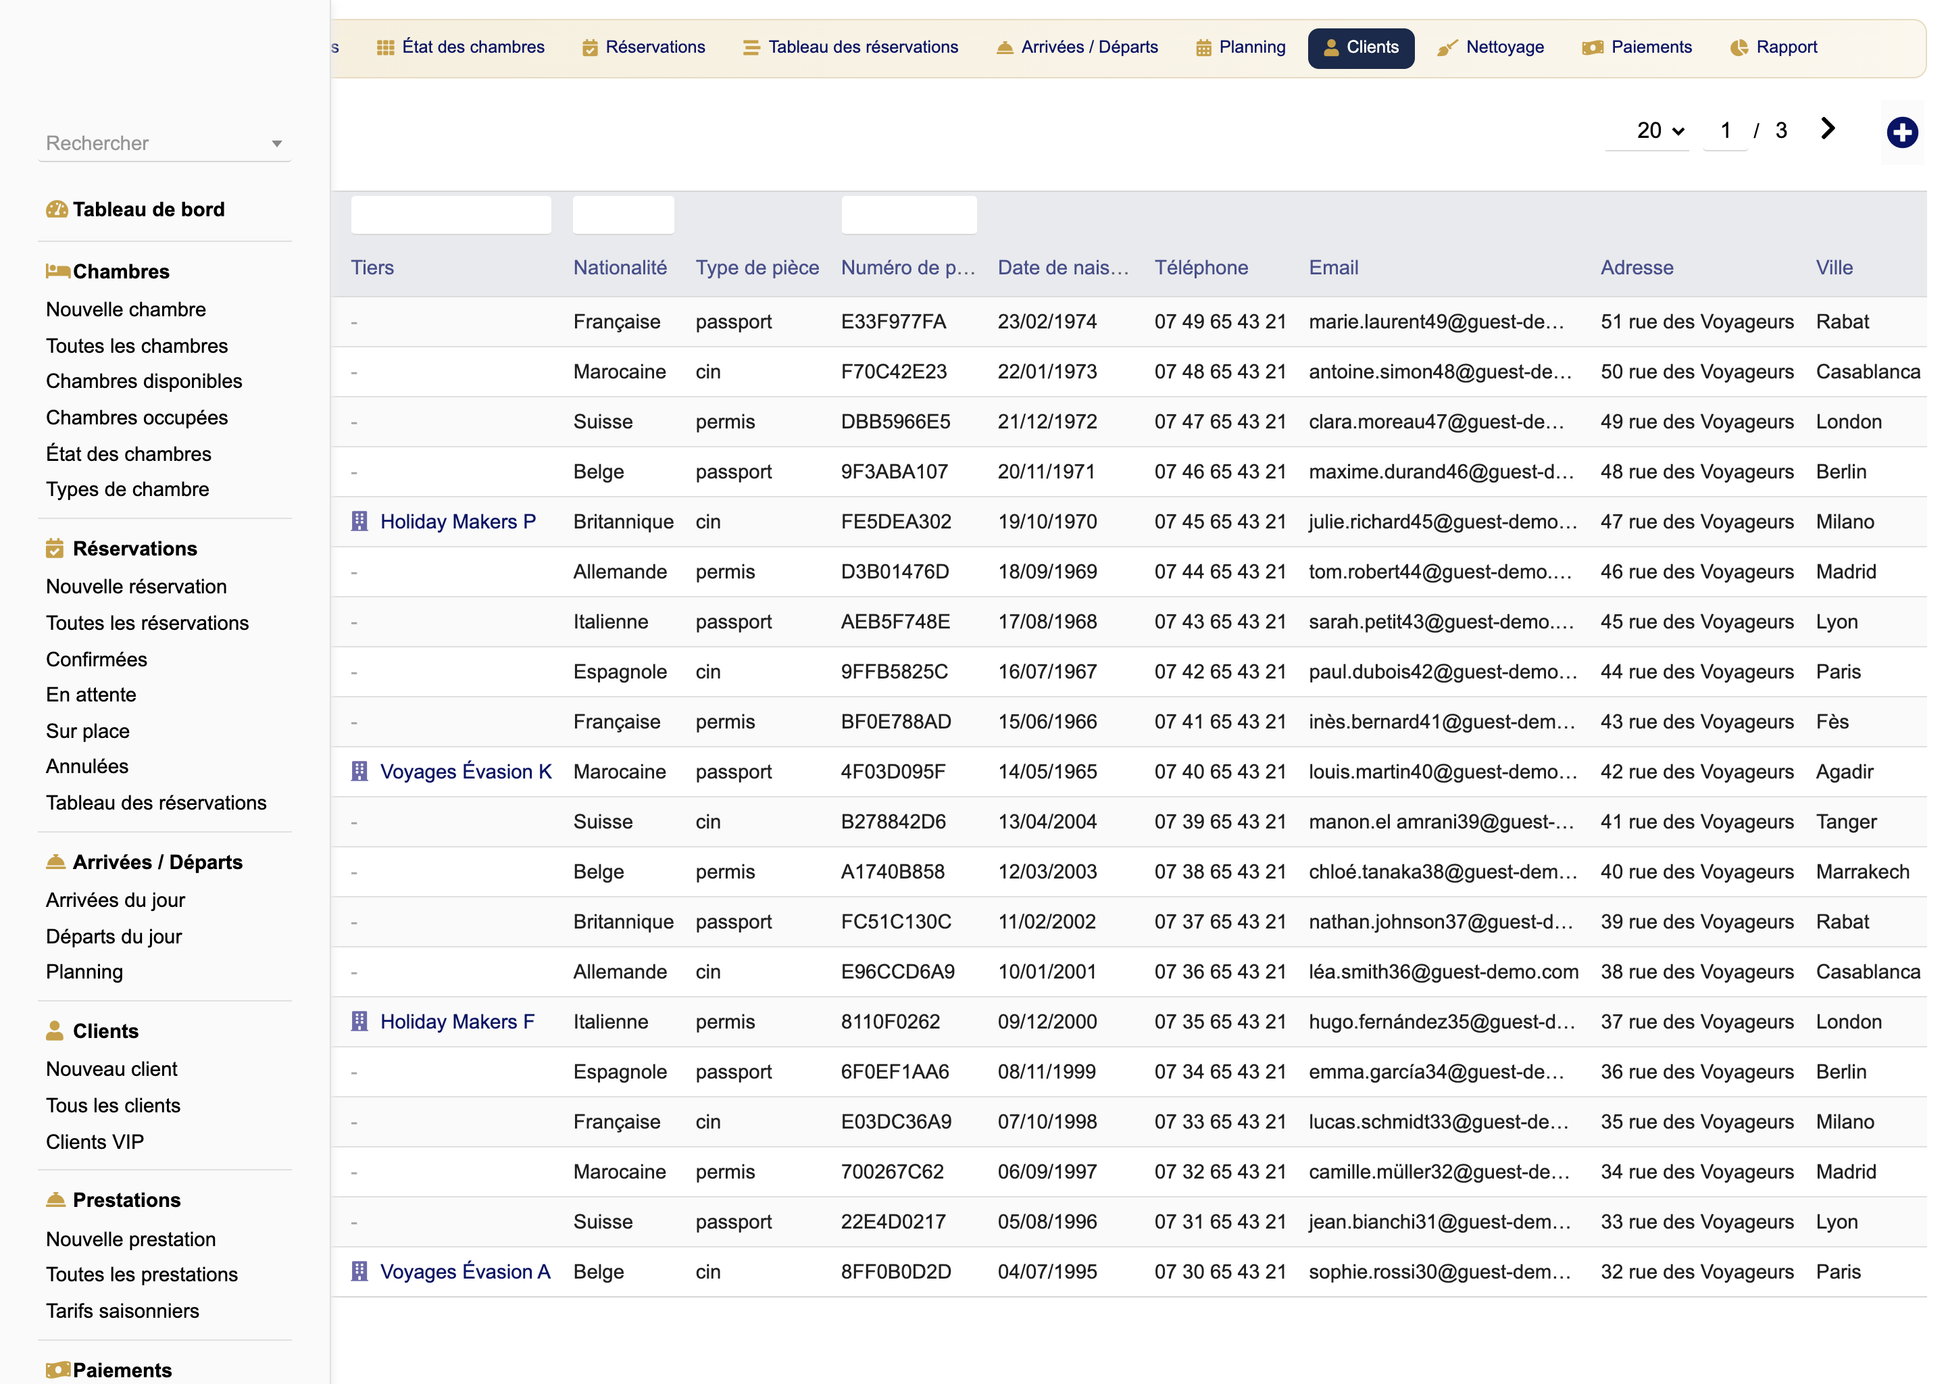Click the Tiers filter input field

[x=451, y=215]
